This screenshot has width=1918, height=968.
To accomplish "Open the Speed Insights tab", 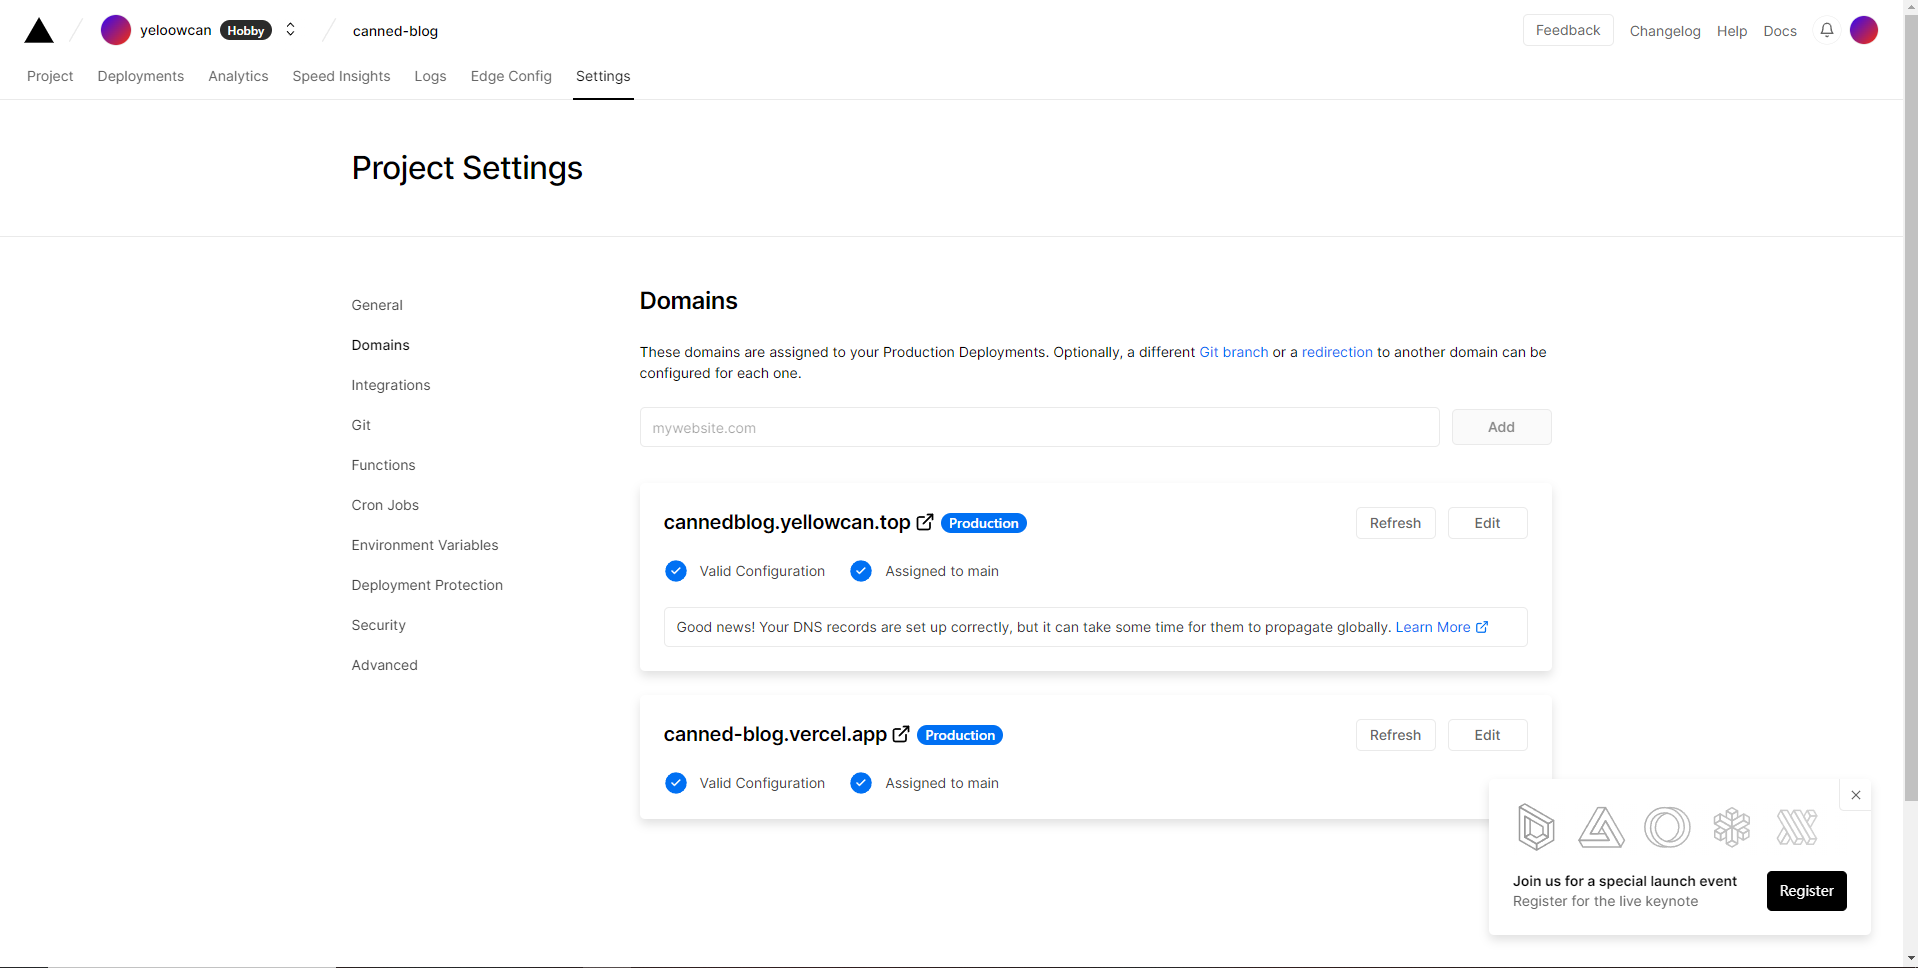I will (341, 76).
